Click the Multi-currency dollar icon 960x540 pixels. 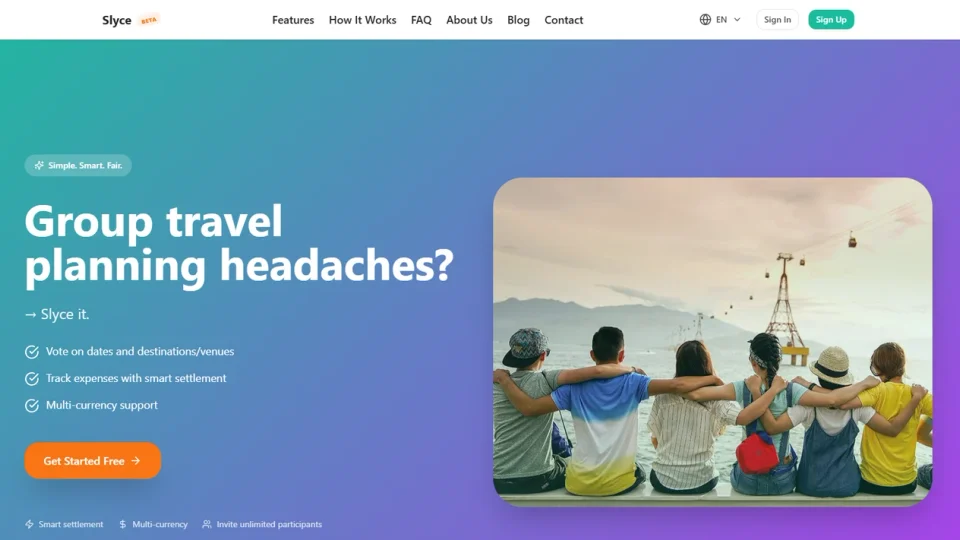123,524
